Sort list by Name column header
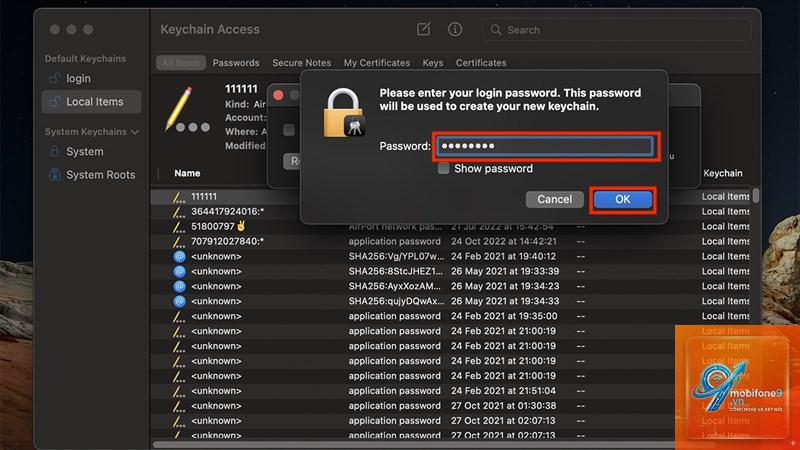 coord(187,173)
